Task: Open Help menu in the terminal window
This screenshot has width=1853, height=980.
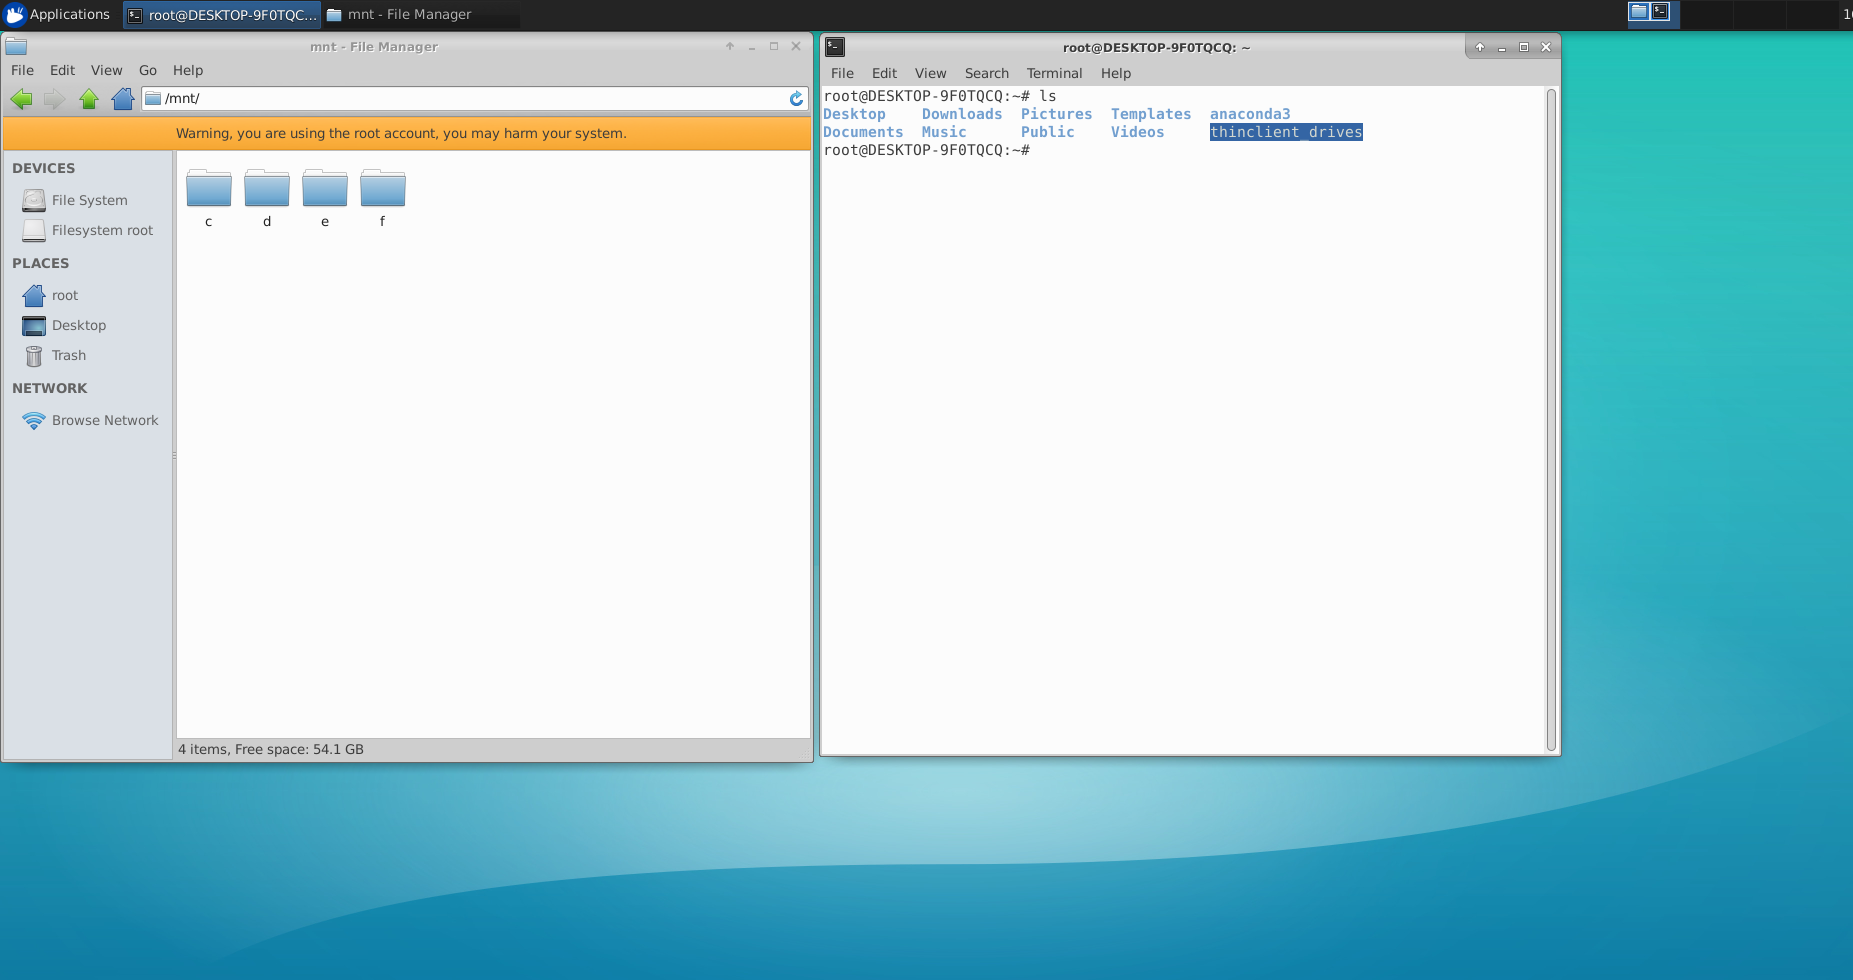Action: click(x=1116, y=73)
